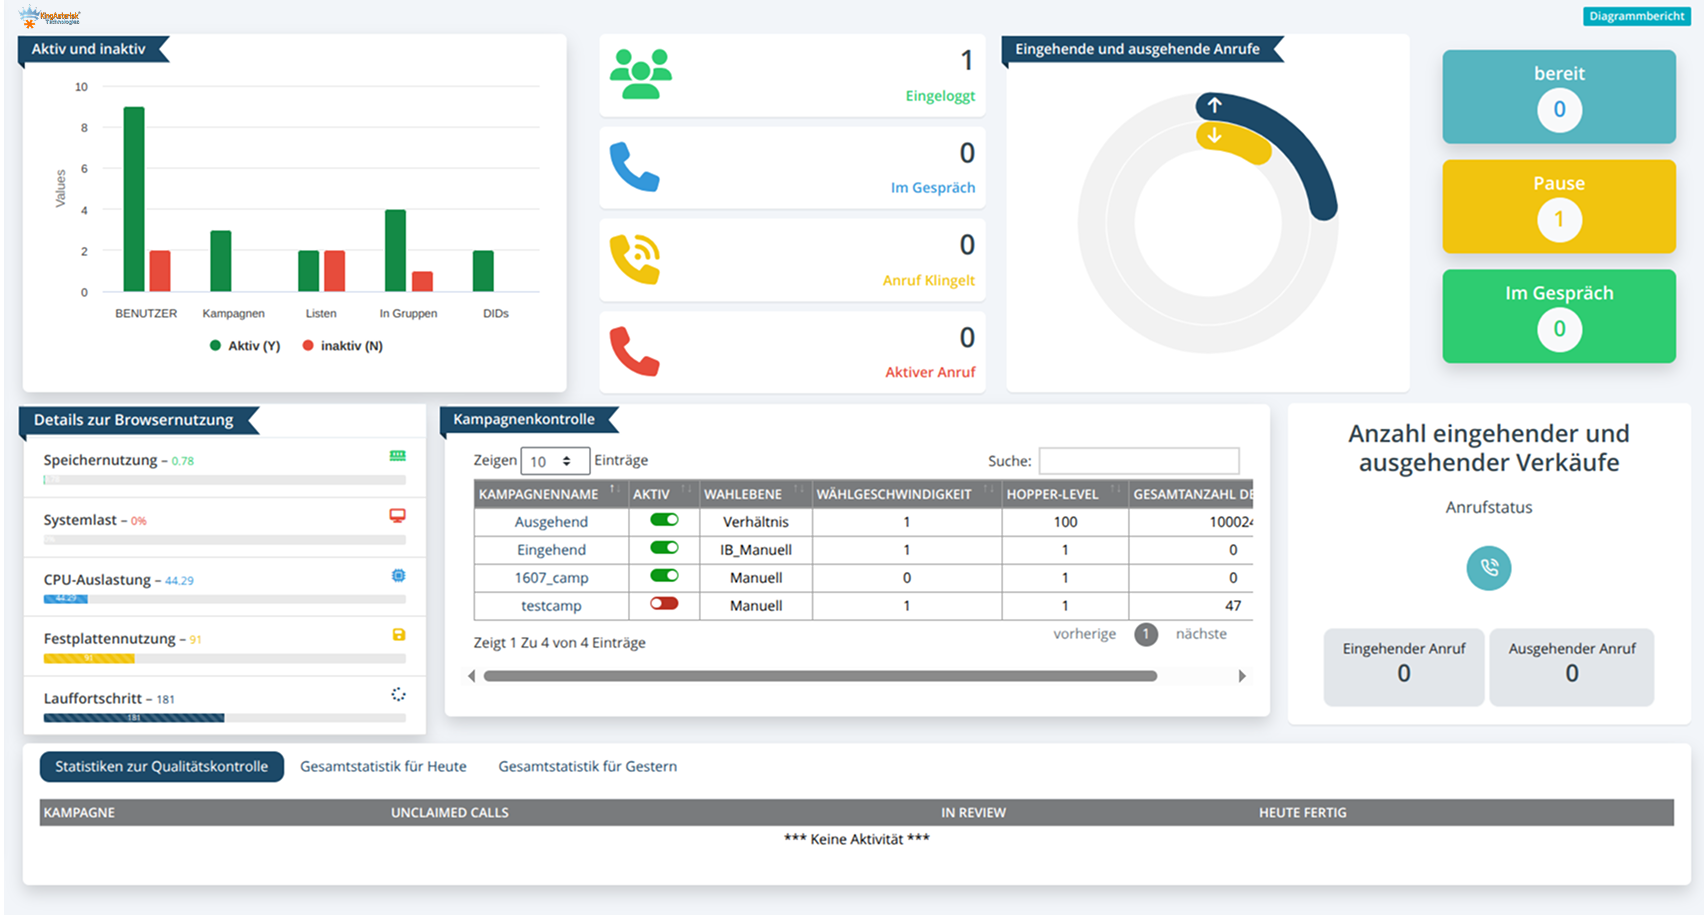Click the Suche search input field
The width and height of the screenshot is (1704, 917).
pyautogui.click(x=1138, y=461)
